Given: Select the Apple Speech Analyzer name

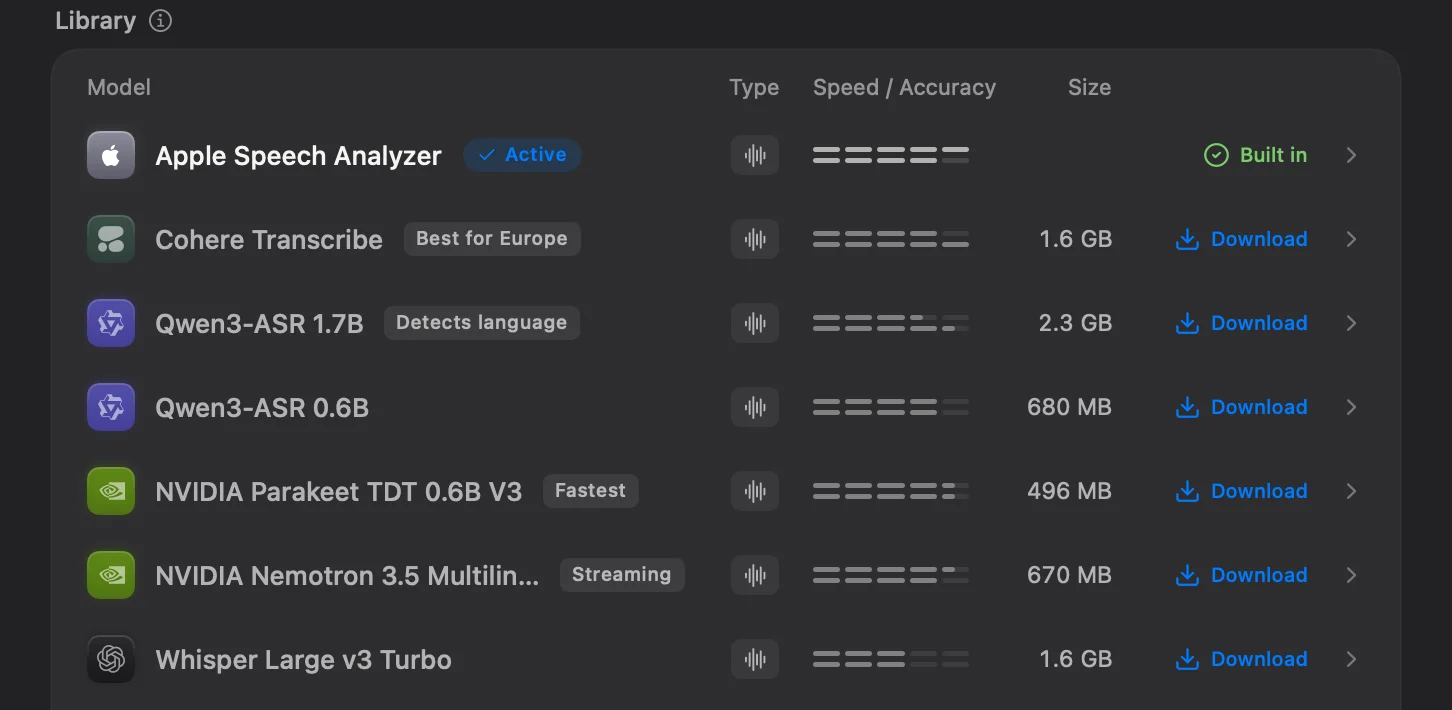Looking at the screenshot, I should point(298,156).
